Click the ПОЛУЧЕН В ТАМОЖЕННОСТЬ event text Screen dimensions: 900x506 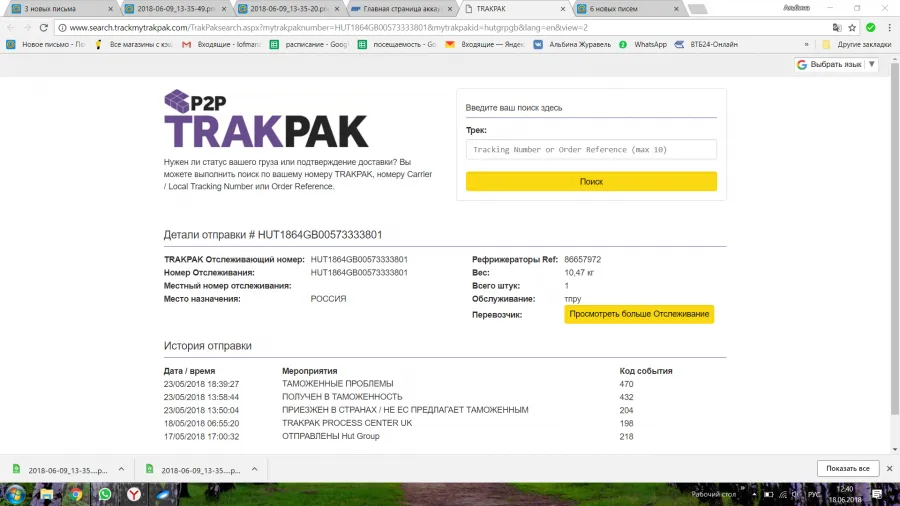click(342, 397)
